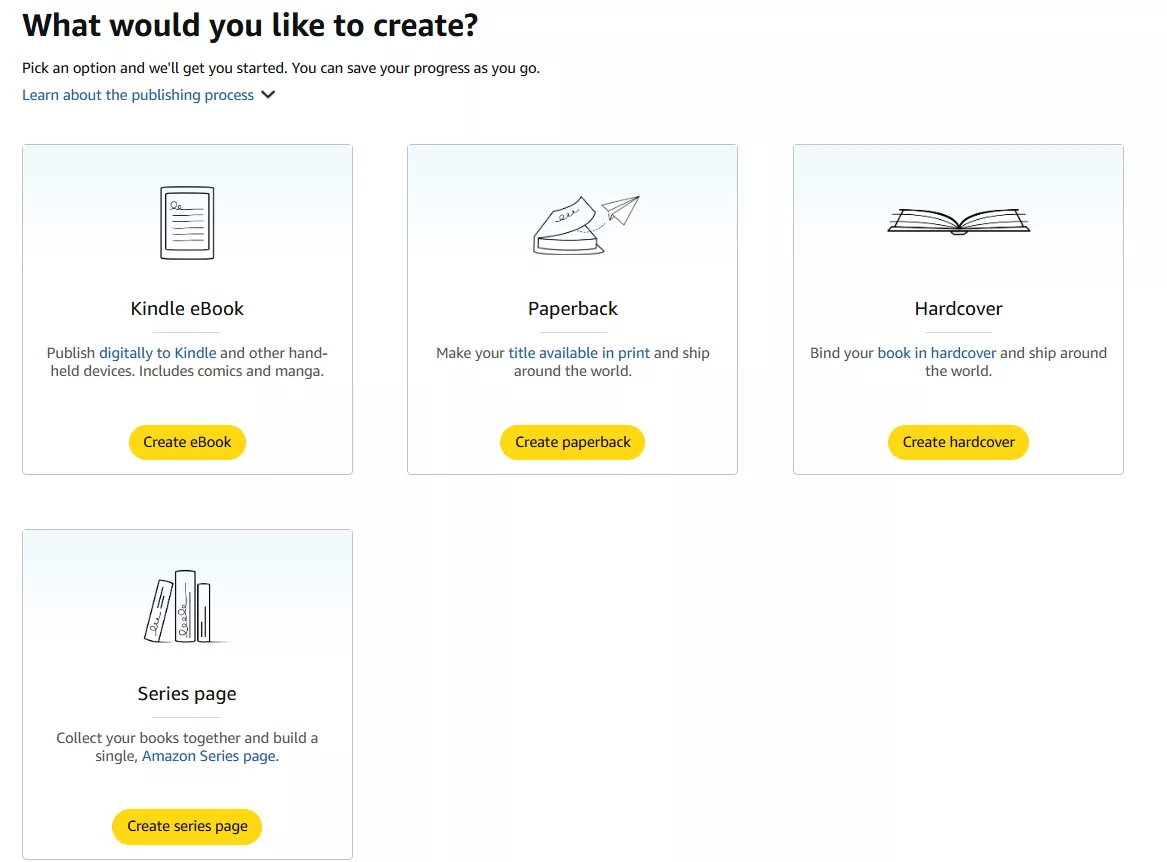This screenshot has width=1167, height=862.
Task: Click the "Kindle eBook" card title
Action: point(187,308)
